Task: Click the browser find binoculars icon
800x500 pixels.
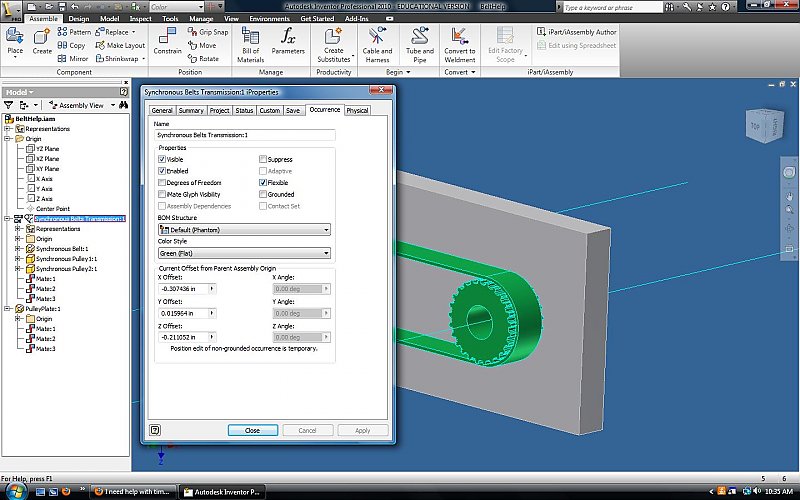Action: click(123, 105)
